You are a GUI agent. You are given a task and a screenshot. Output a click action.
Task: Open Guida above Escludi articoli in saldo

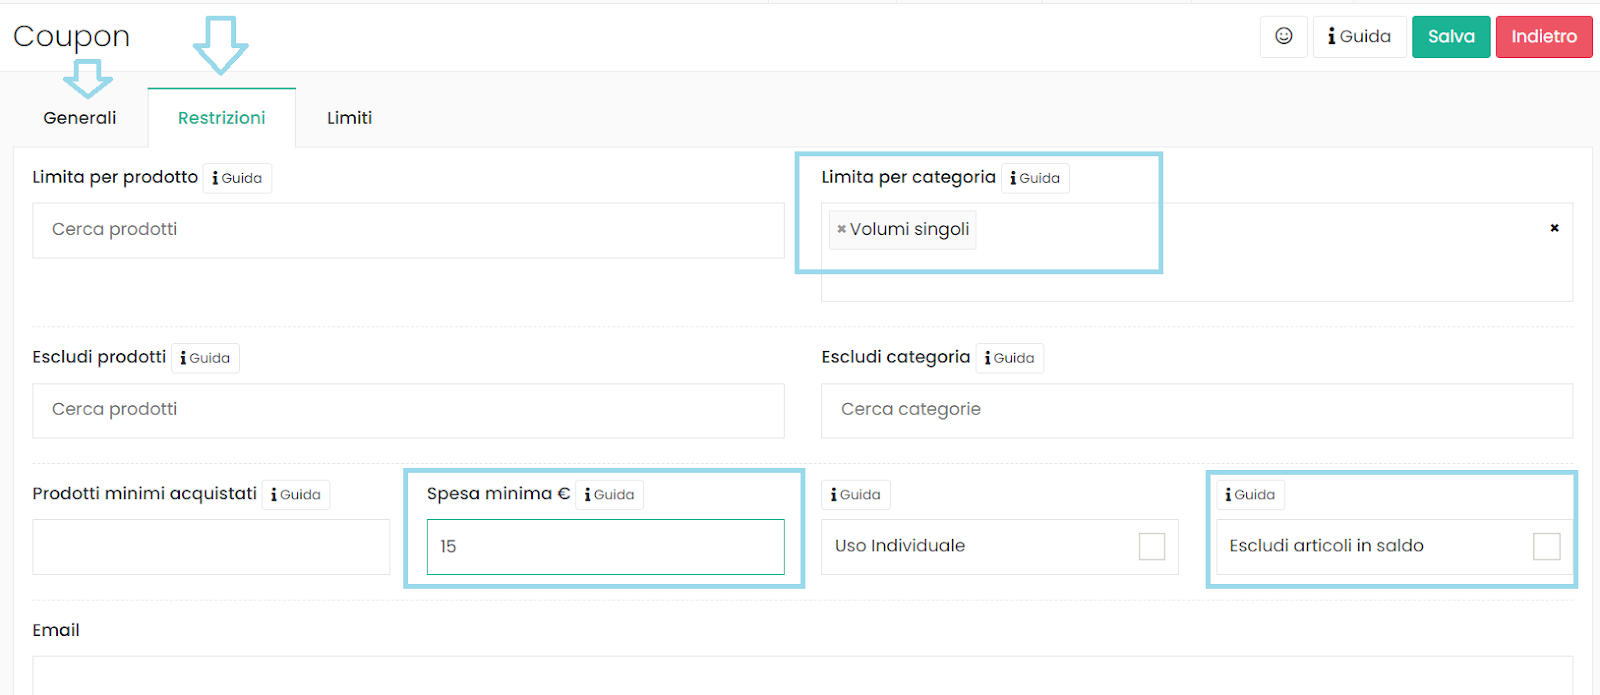1250,495
